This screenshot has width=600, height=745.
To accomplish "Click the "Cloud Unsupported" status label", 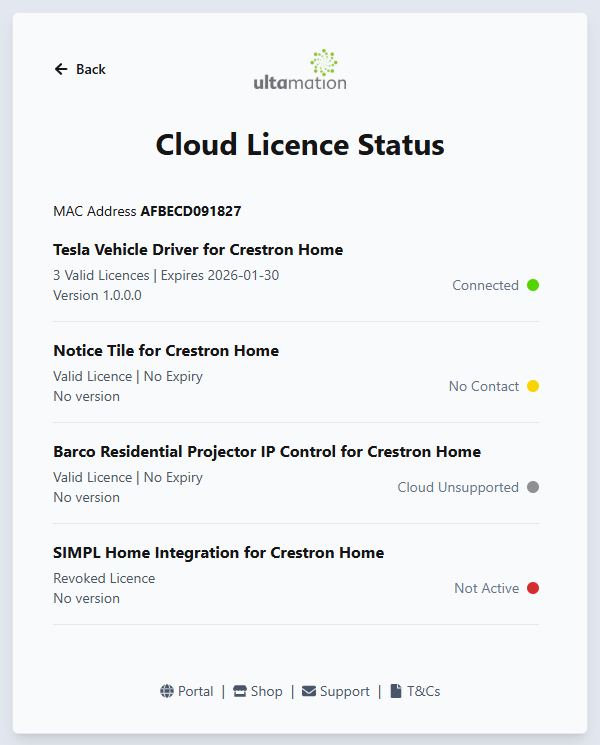I will click(458, 487).
